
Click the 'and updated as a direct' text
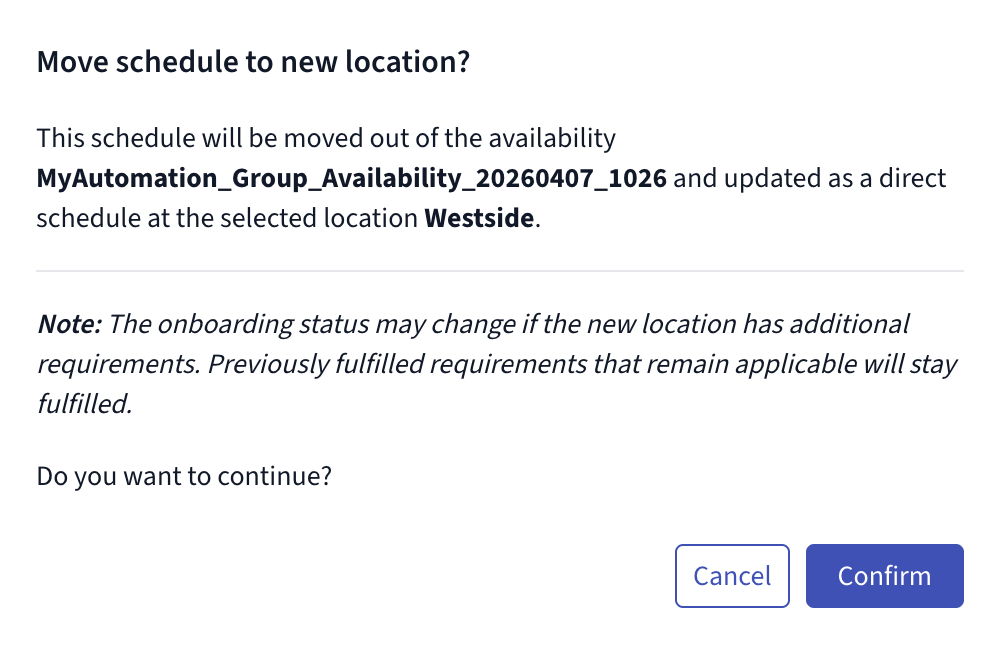coord(809,179)
